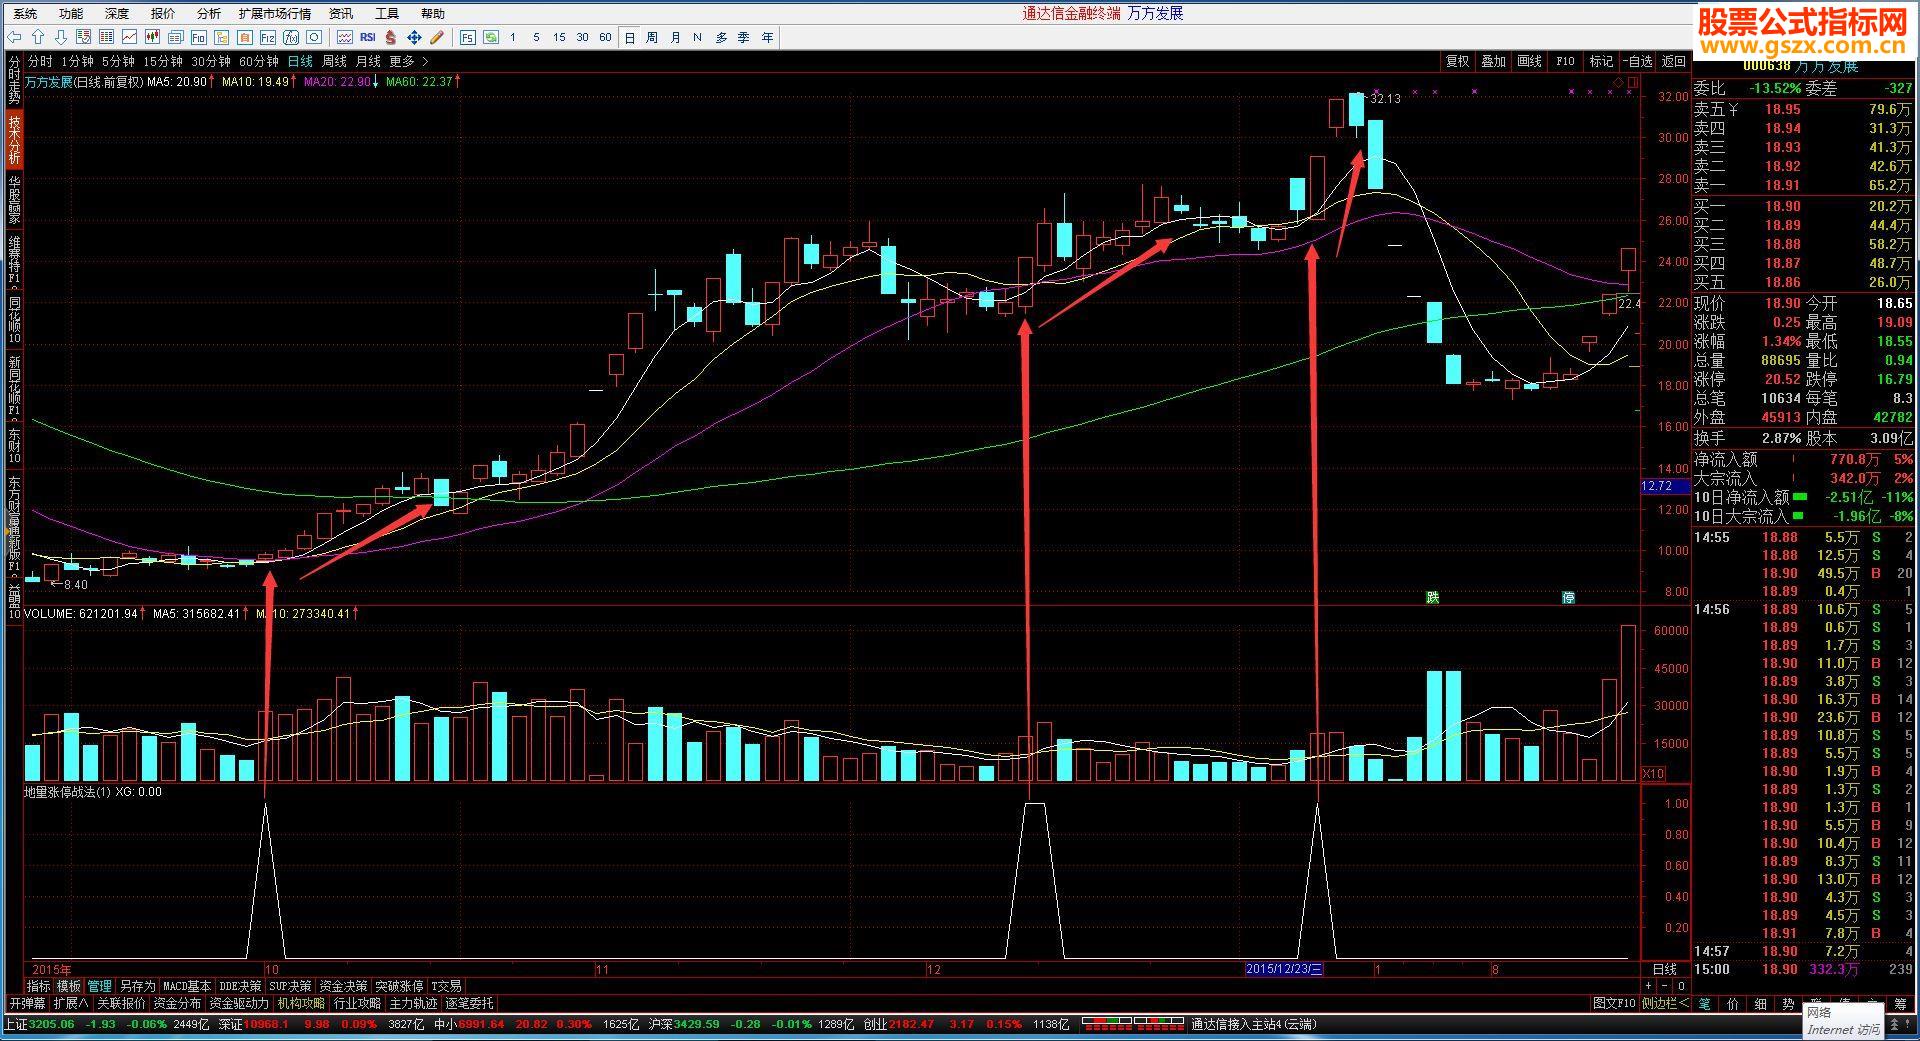Viewport: 1920px width, 1041px height.
Task: Open the candlestick chart toolbar icon
Action: (153, 37)
